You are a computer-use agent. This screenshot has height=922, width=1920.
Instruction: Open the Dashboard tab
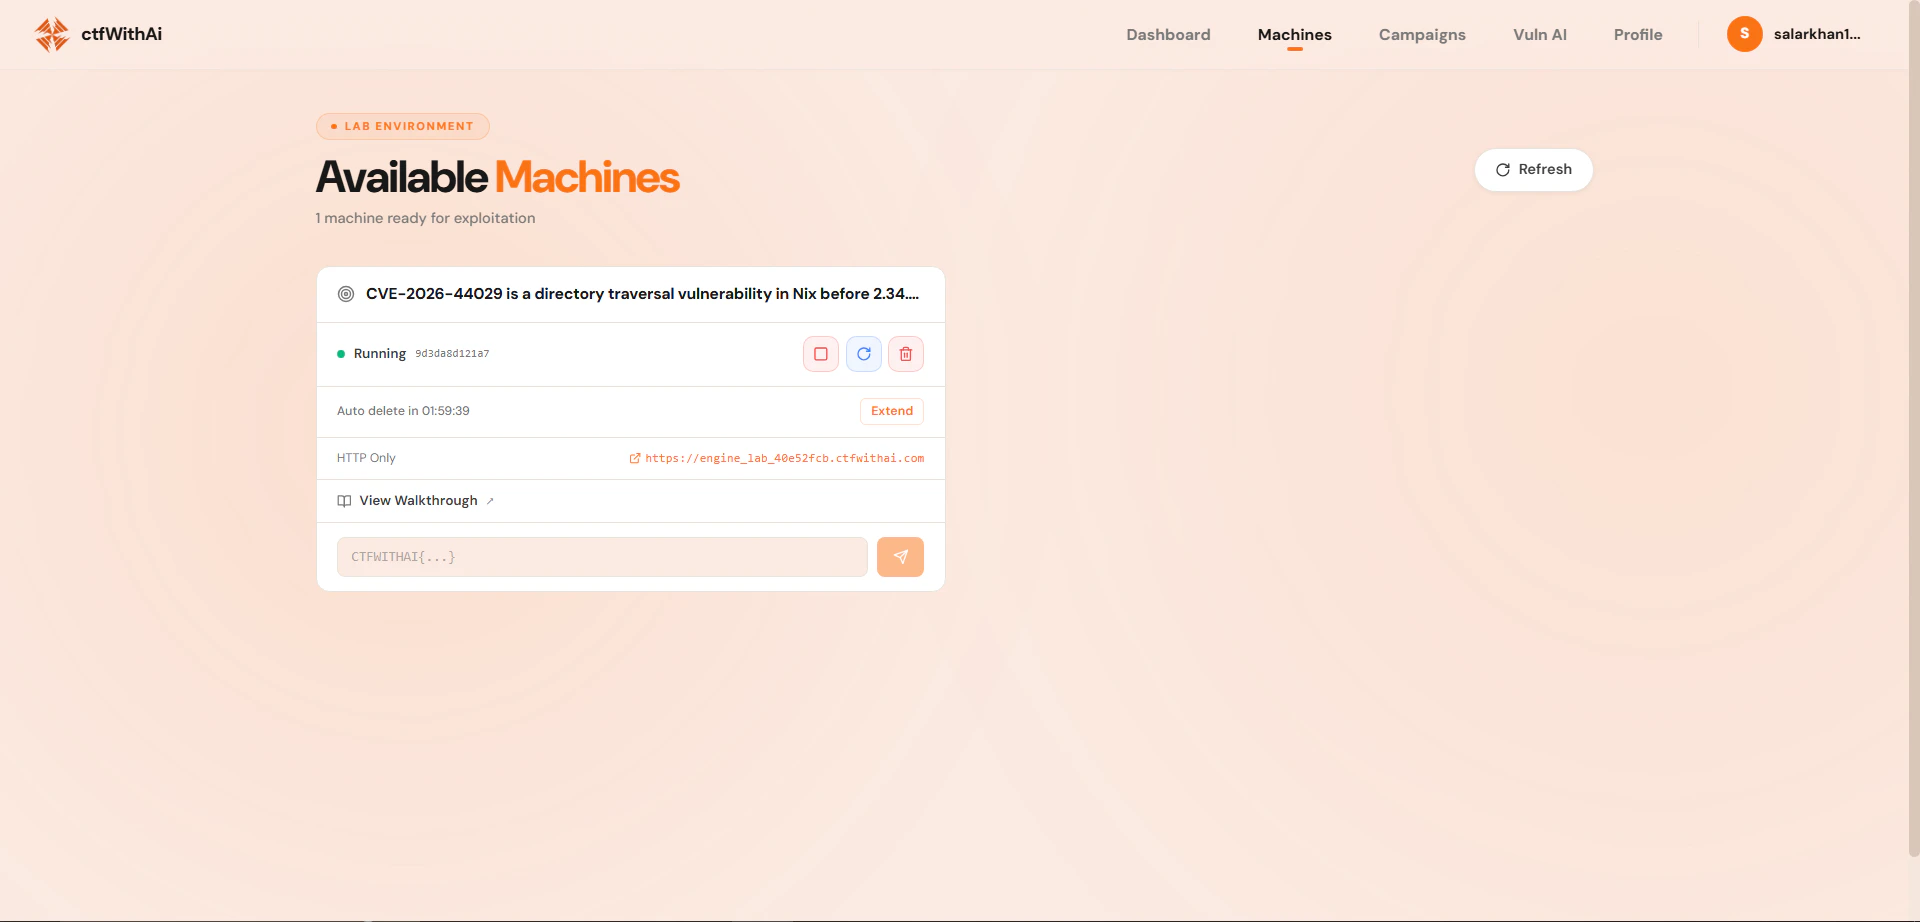pos(1168,34)
